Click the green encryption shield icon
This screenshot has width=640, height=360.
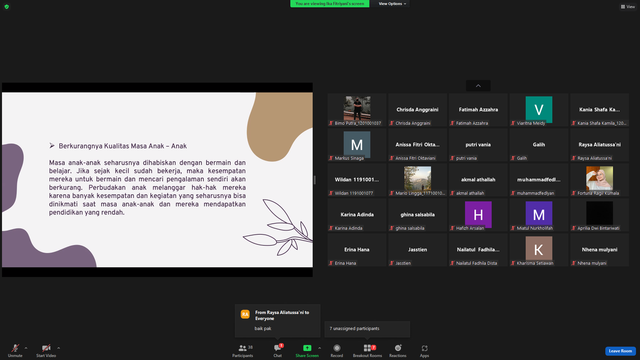point(7,7)
